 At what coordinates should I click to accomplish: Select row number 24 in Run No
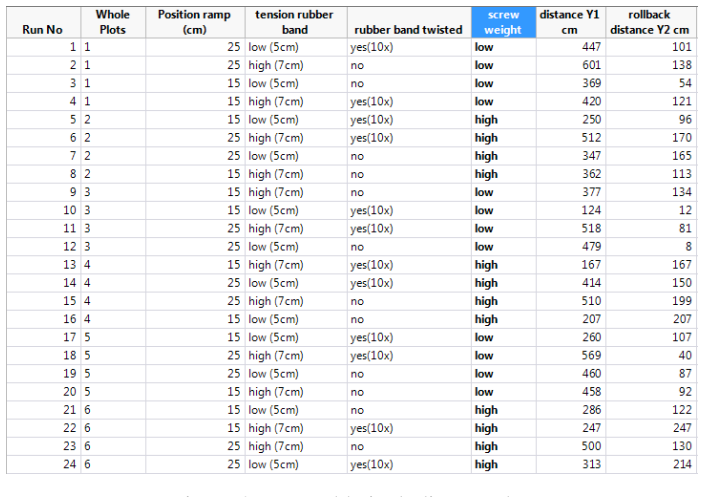[43, 464]
